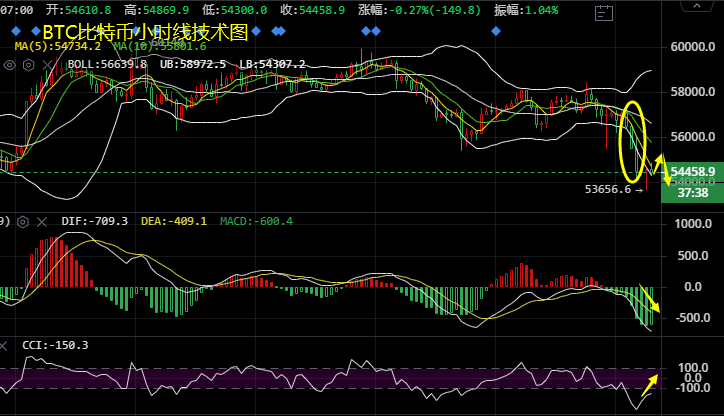The image size is (724, 416).
Task: Click the 60000.0 price axis label
Action: (693, 47)
